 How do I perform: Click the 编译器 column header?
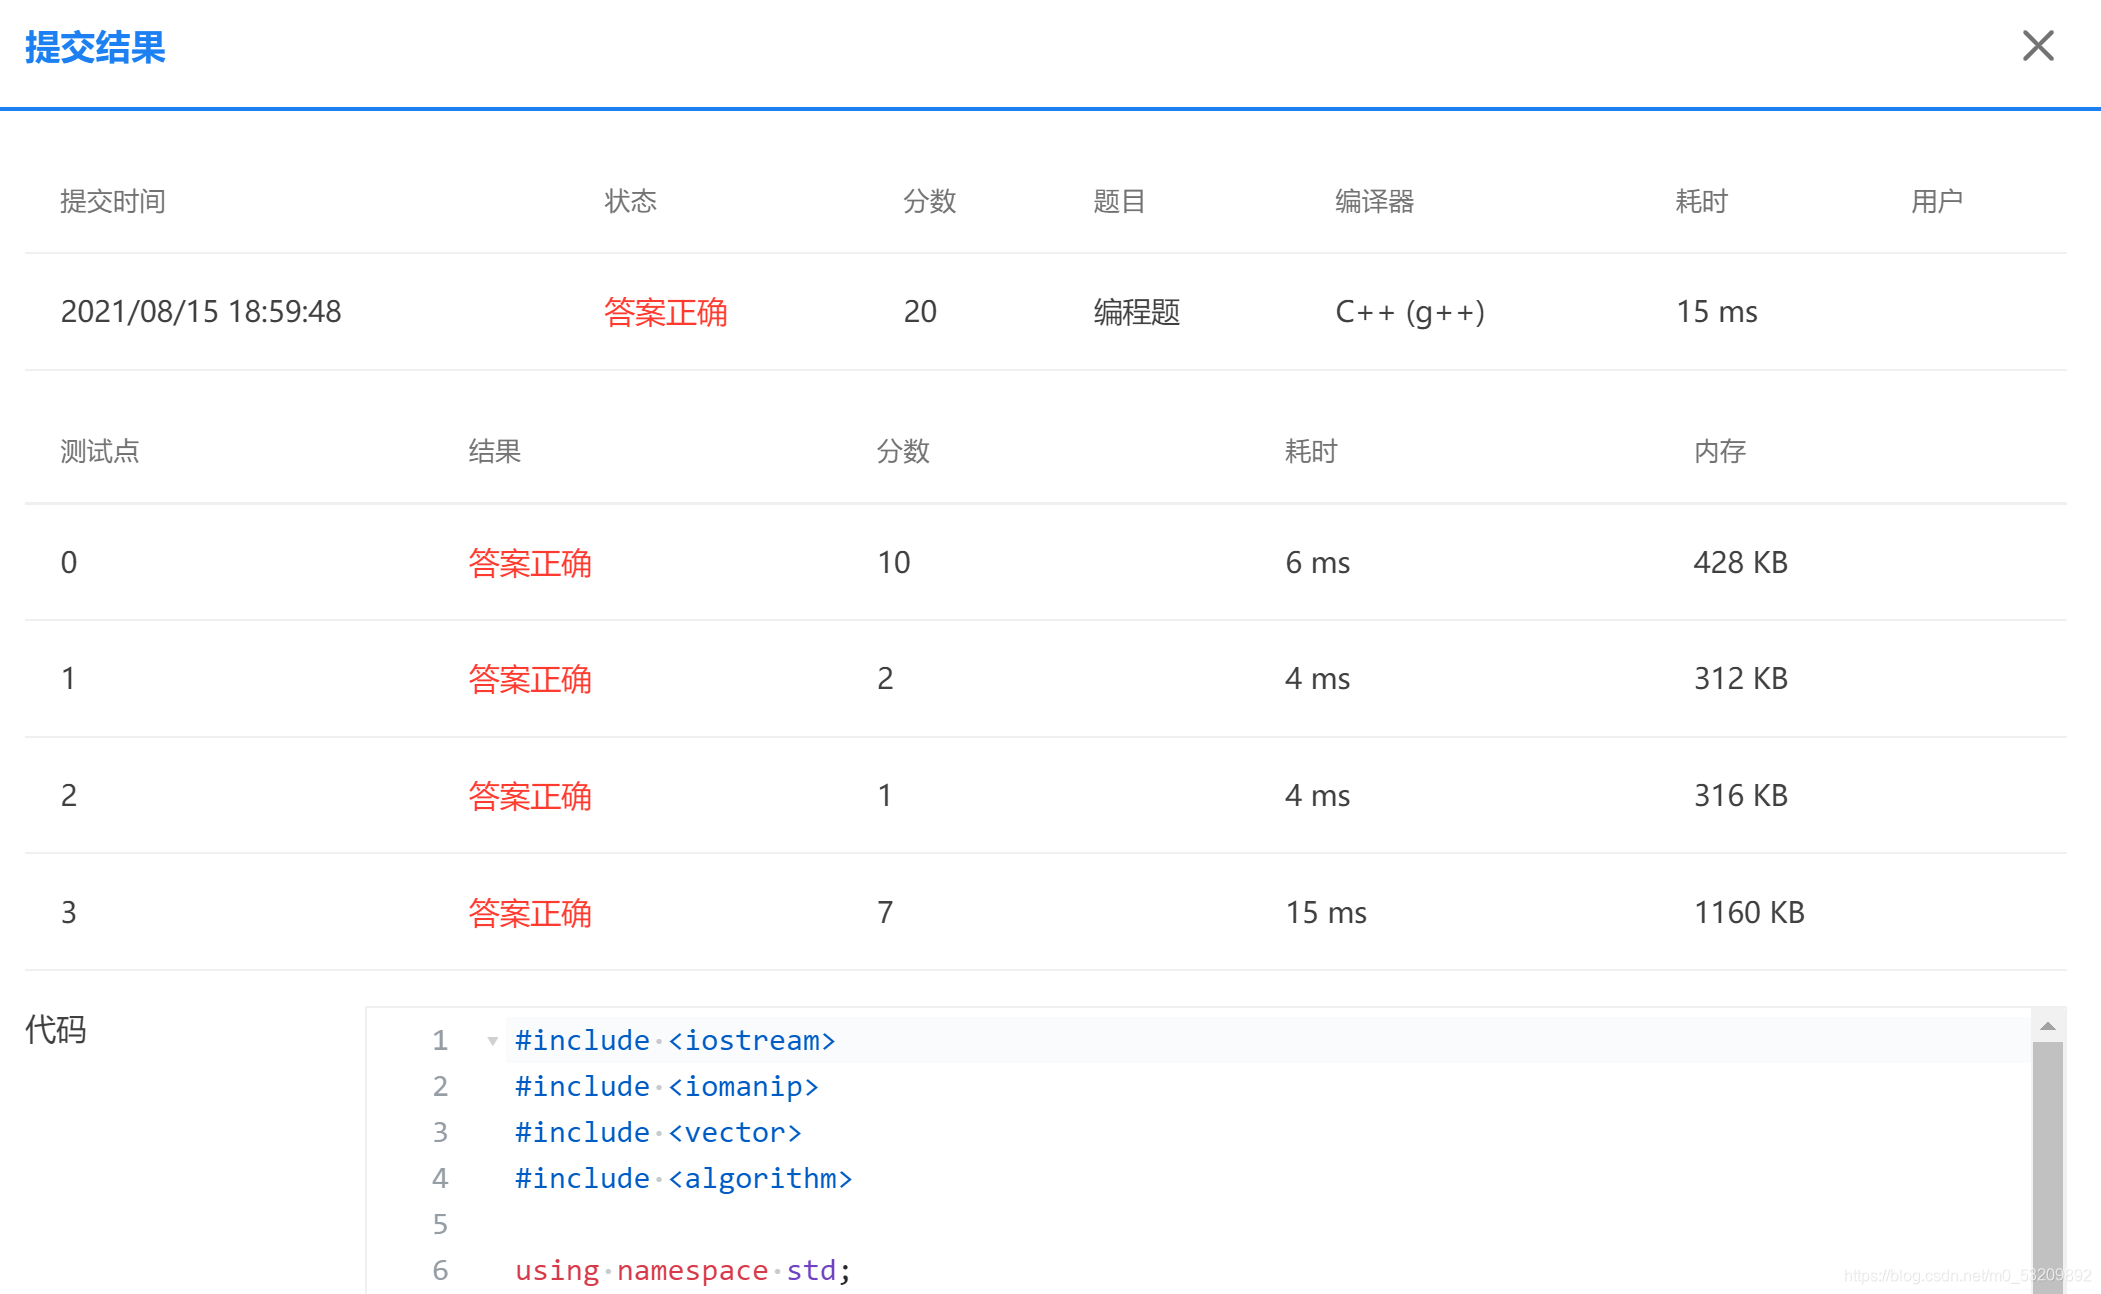click(x=1374, y=202)
